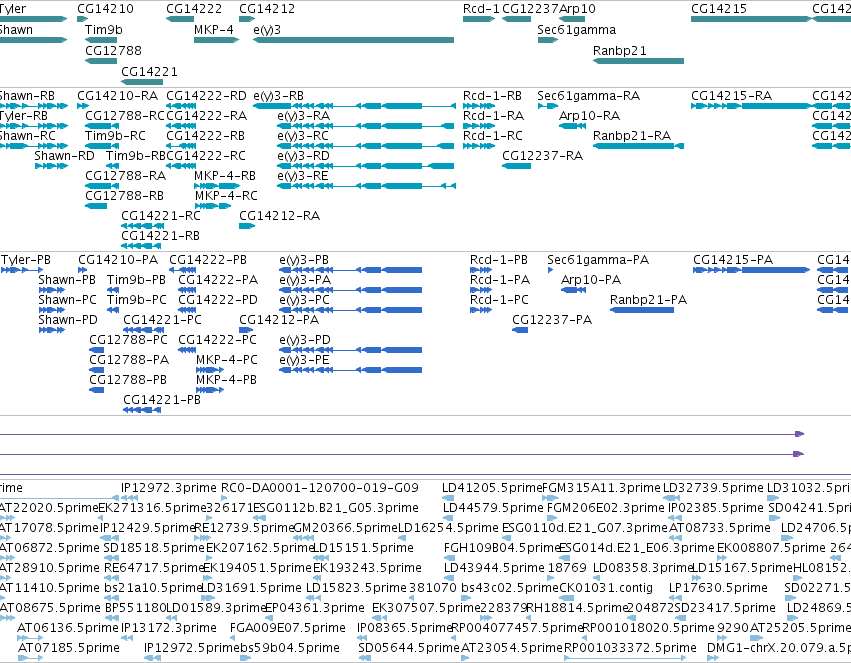Click protein CG14215-PA
The image size is (851, 663).
point(752,270)
